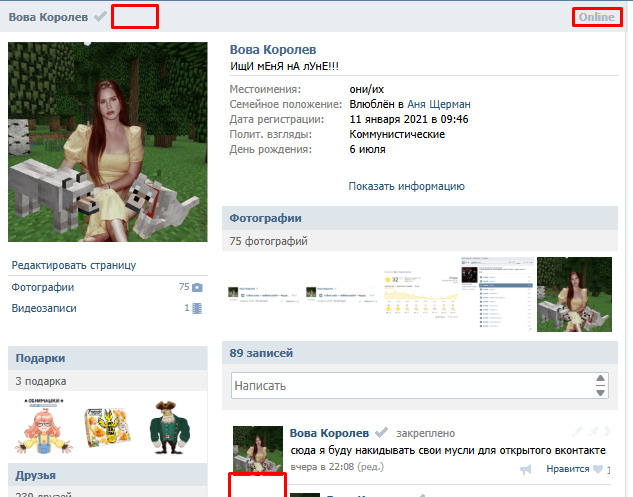Screen dimensions: 633x497
Task: Click the film strip icon beside Видеозаписи
Action: pos(197,309)
